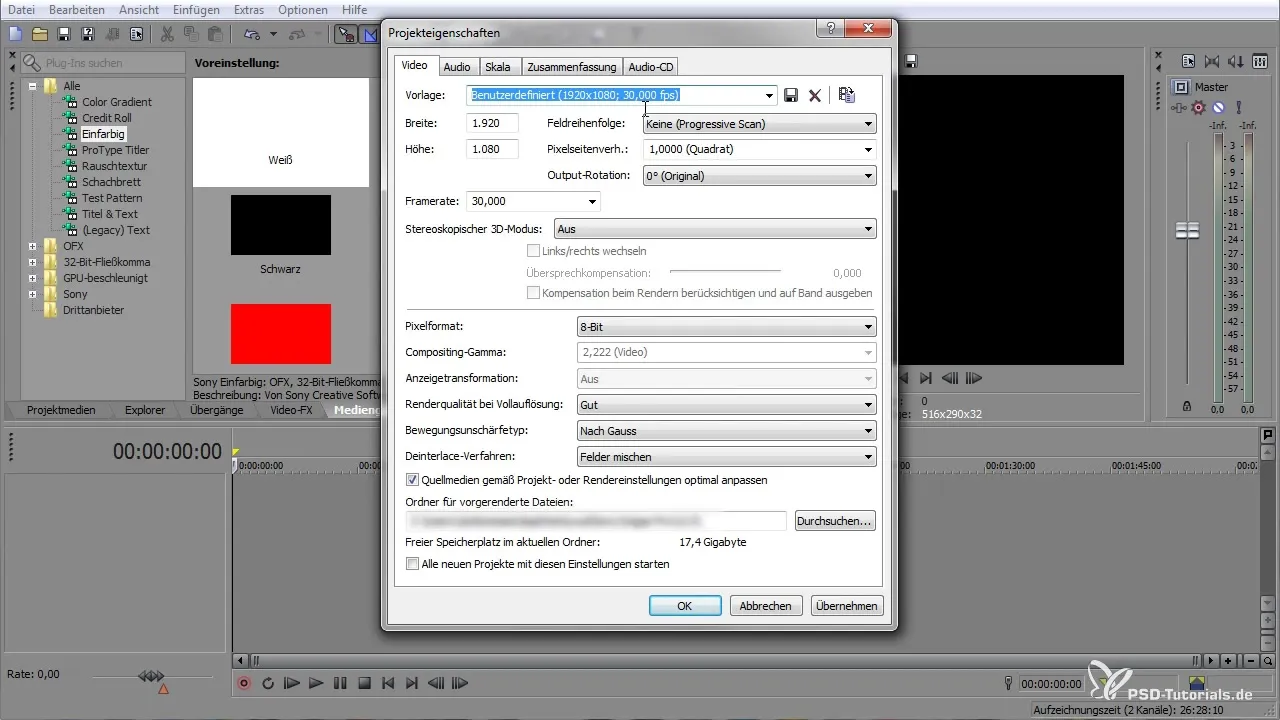
Task: Collapse the Alle folder in plug-in tree
Action: pyautogui.click(x=33, y=86)
